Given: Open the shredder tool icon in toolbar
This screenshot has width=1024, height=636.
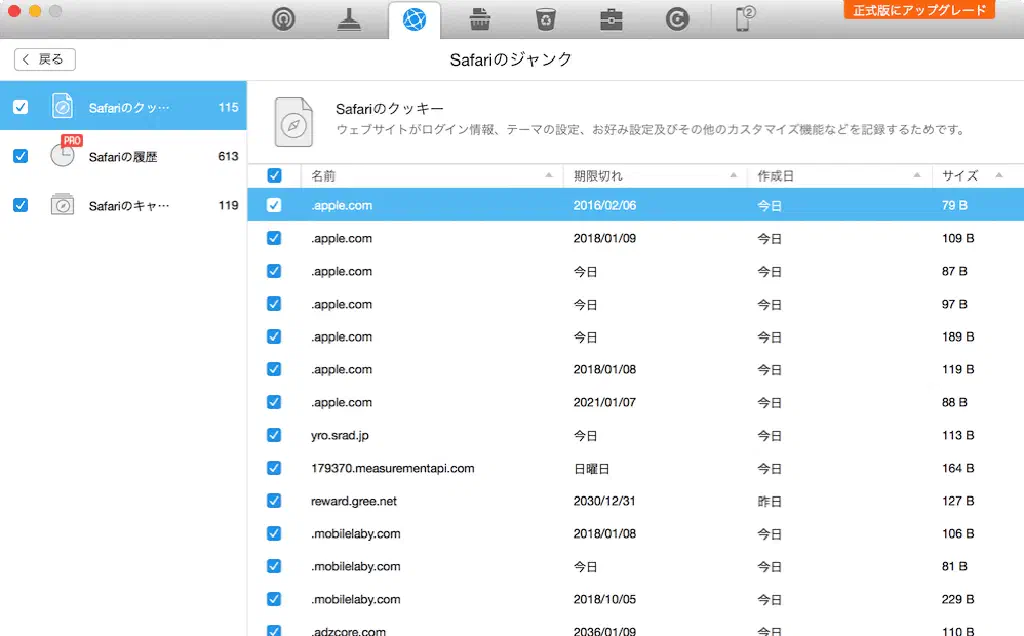Looking at the screenshot, I should coord(479,20).
